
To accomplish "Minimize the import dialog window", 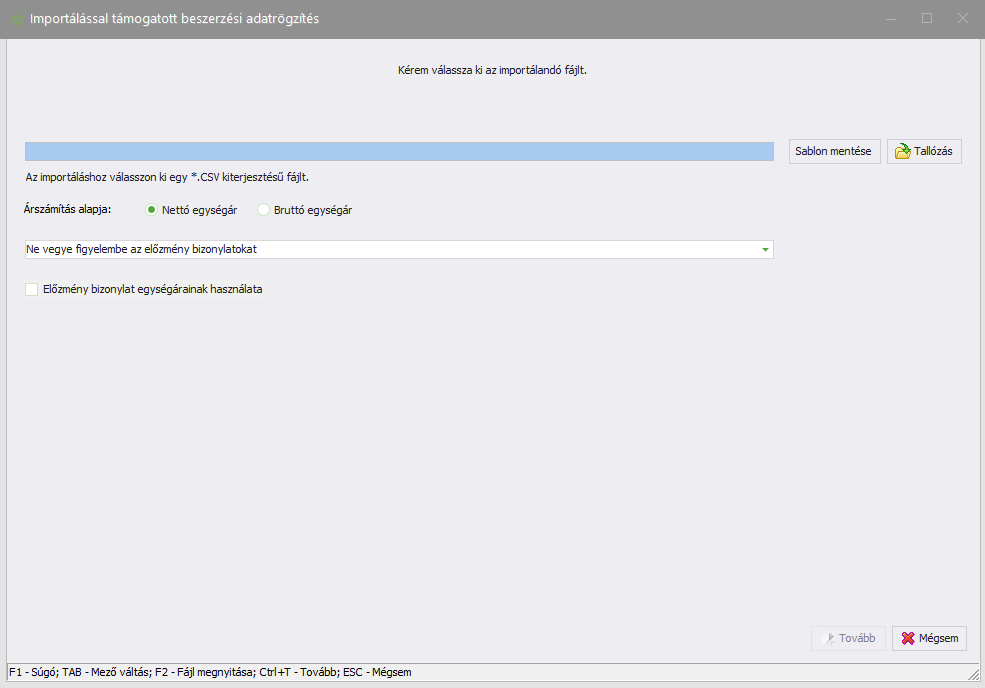I will click(890, 18).
